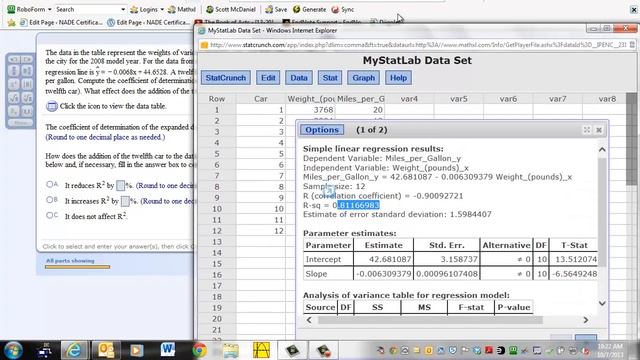The height and width of the screenshot is (360, 640).
Task: Select the mixed number button in math palette
Action: pos(27,71)
